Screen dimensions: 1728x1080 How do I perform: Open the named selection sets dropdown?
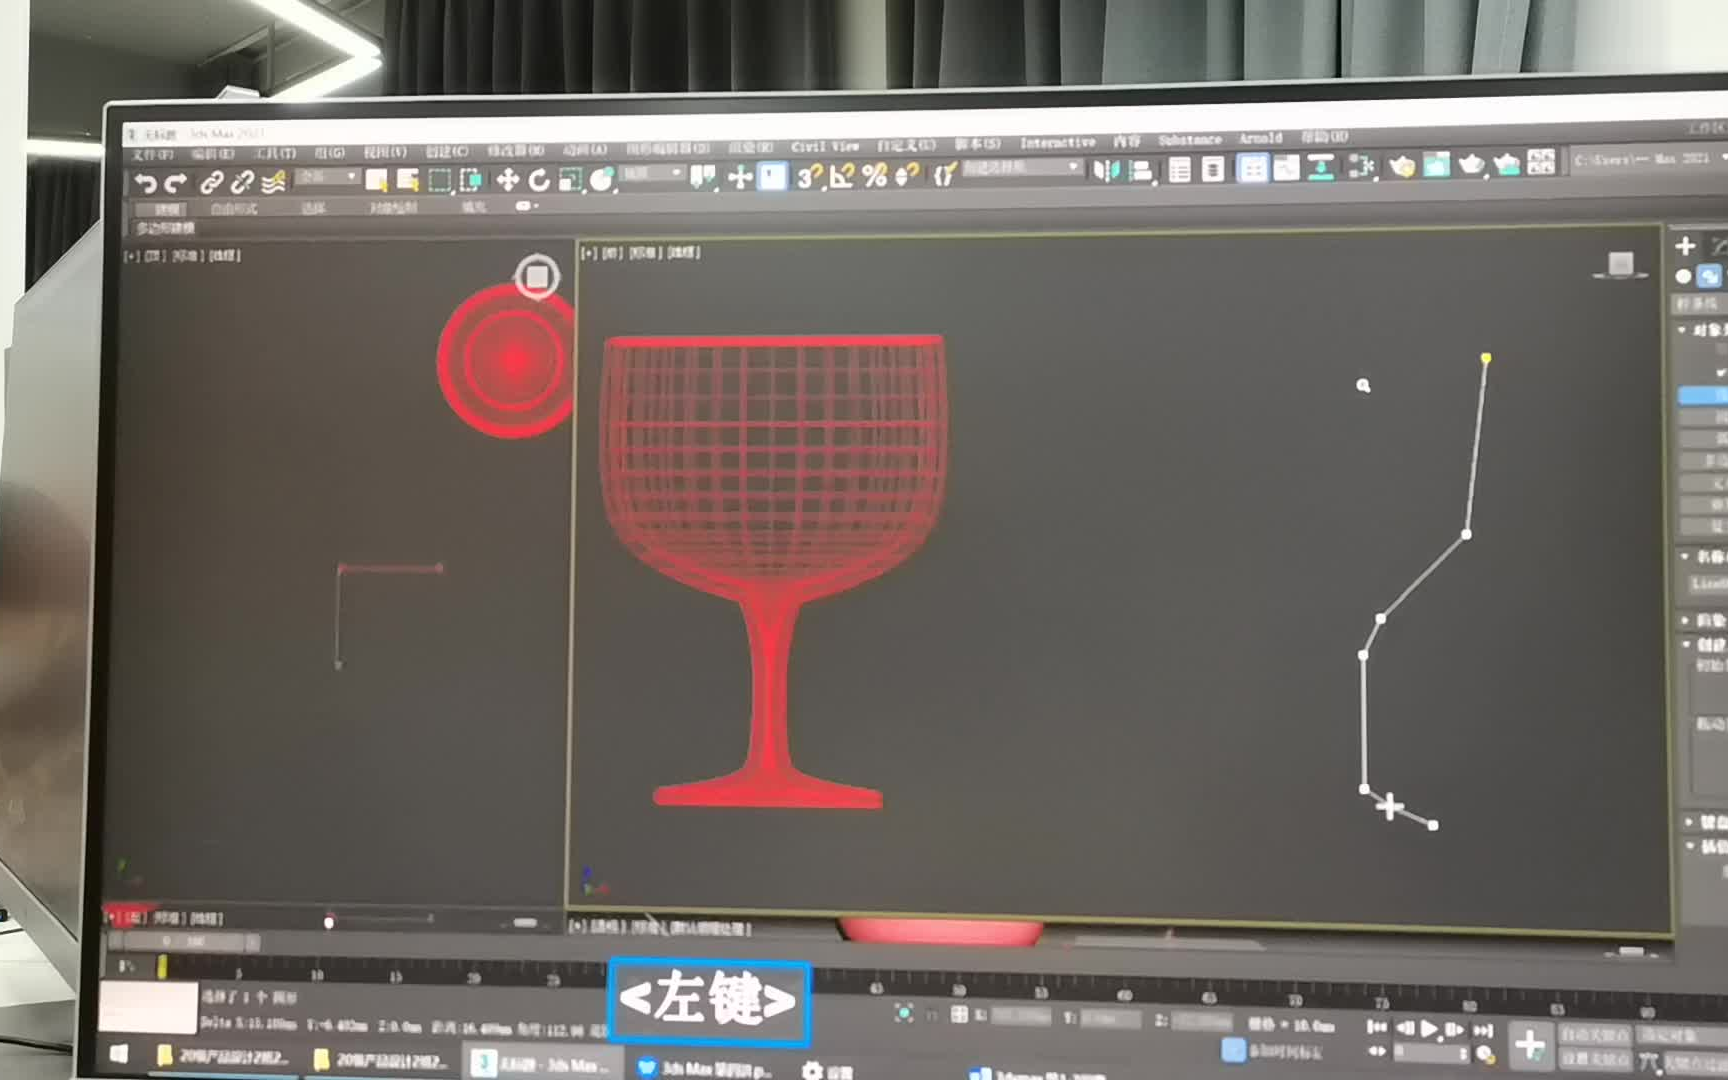(x=1021, y=168)
